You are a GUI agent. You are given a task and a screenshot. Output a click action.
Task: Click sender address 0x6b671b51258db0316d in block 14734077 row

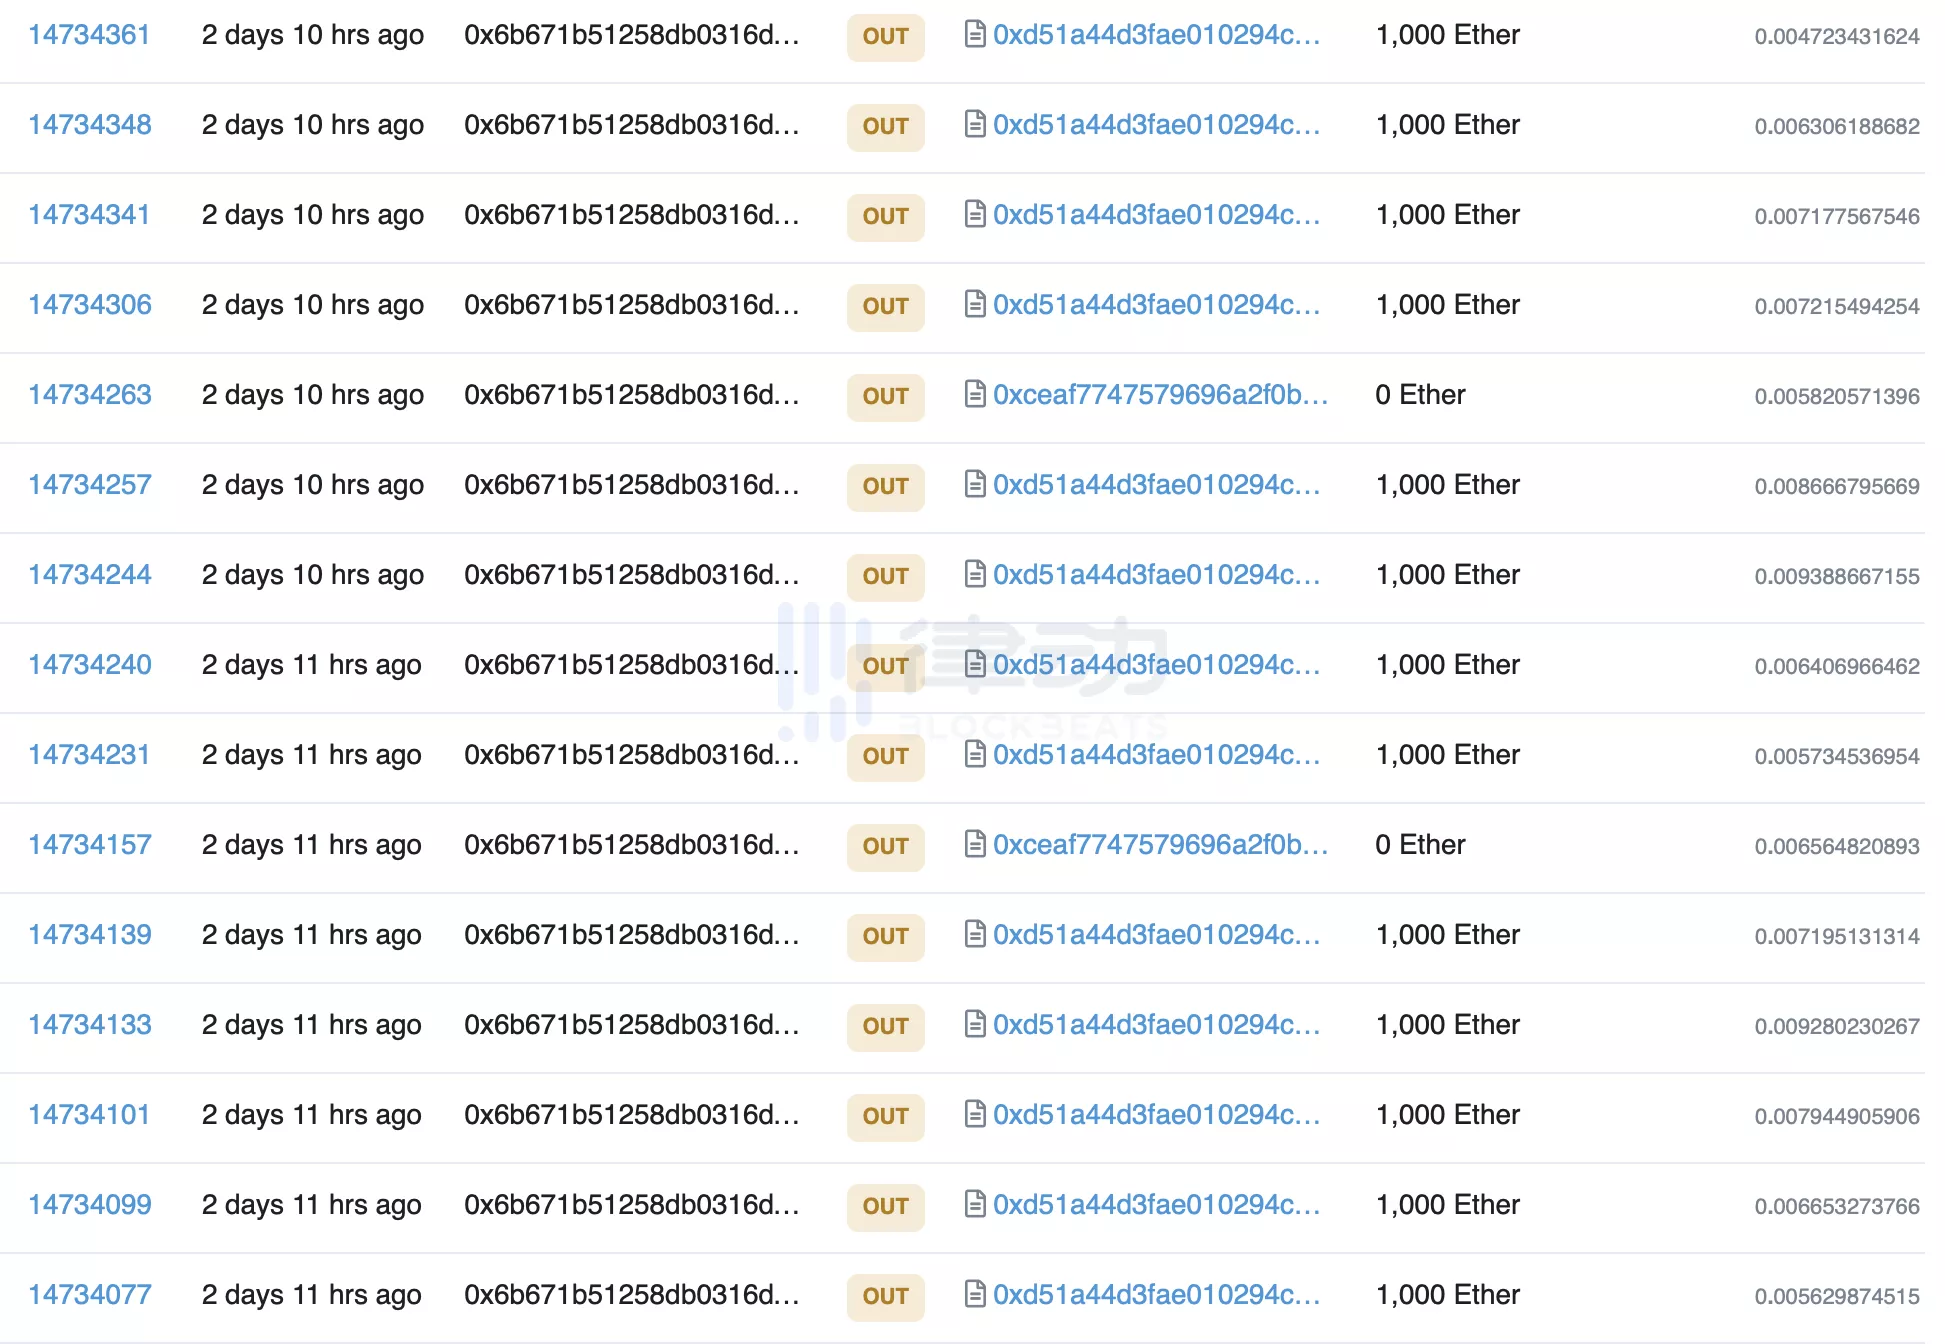[631, 1295]
